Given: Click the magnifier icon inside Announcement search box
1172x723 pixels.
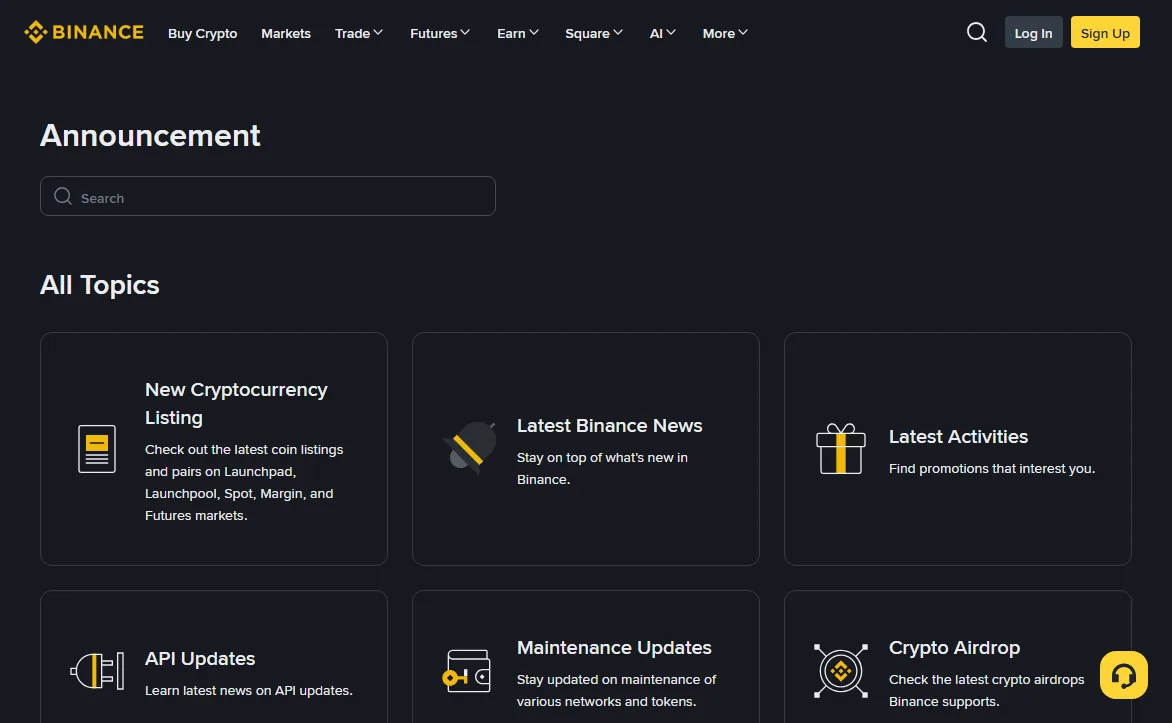Looking at the screenshot, I should point(63,196).
